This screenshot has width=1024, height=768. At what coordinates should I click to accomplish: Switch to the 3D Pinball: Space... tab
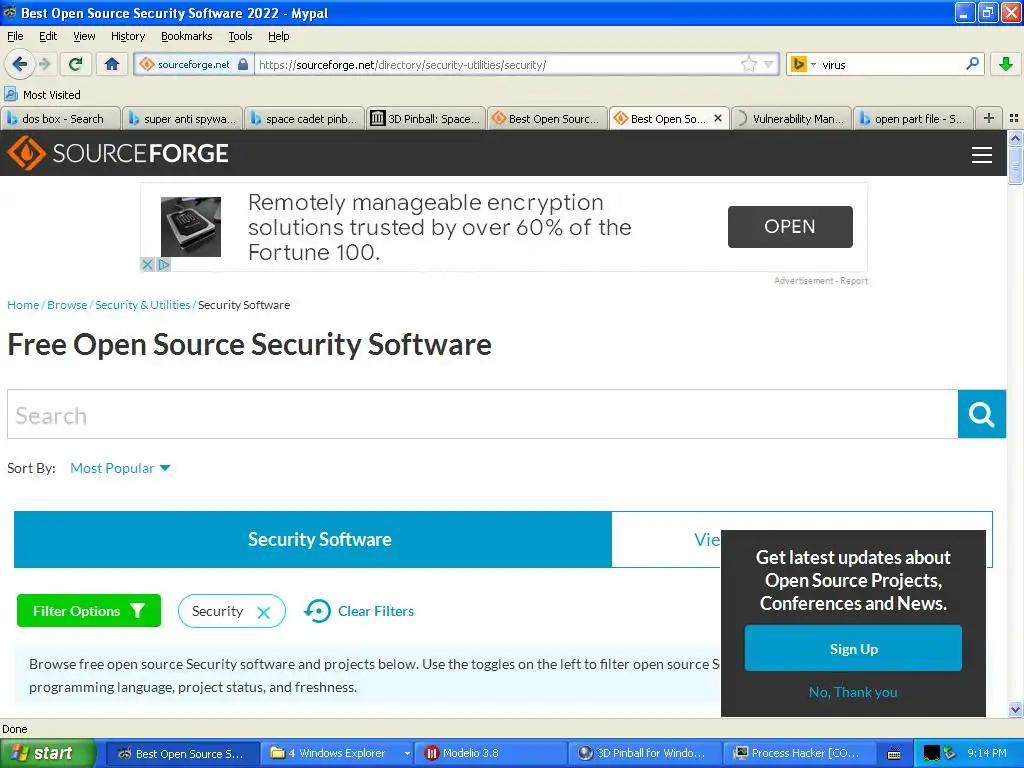[426, 118]
